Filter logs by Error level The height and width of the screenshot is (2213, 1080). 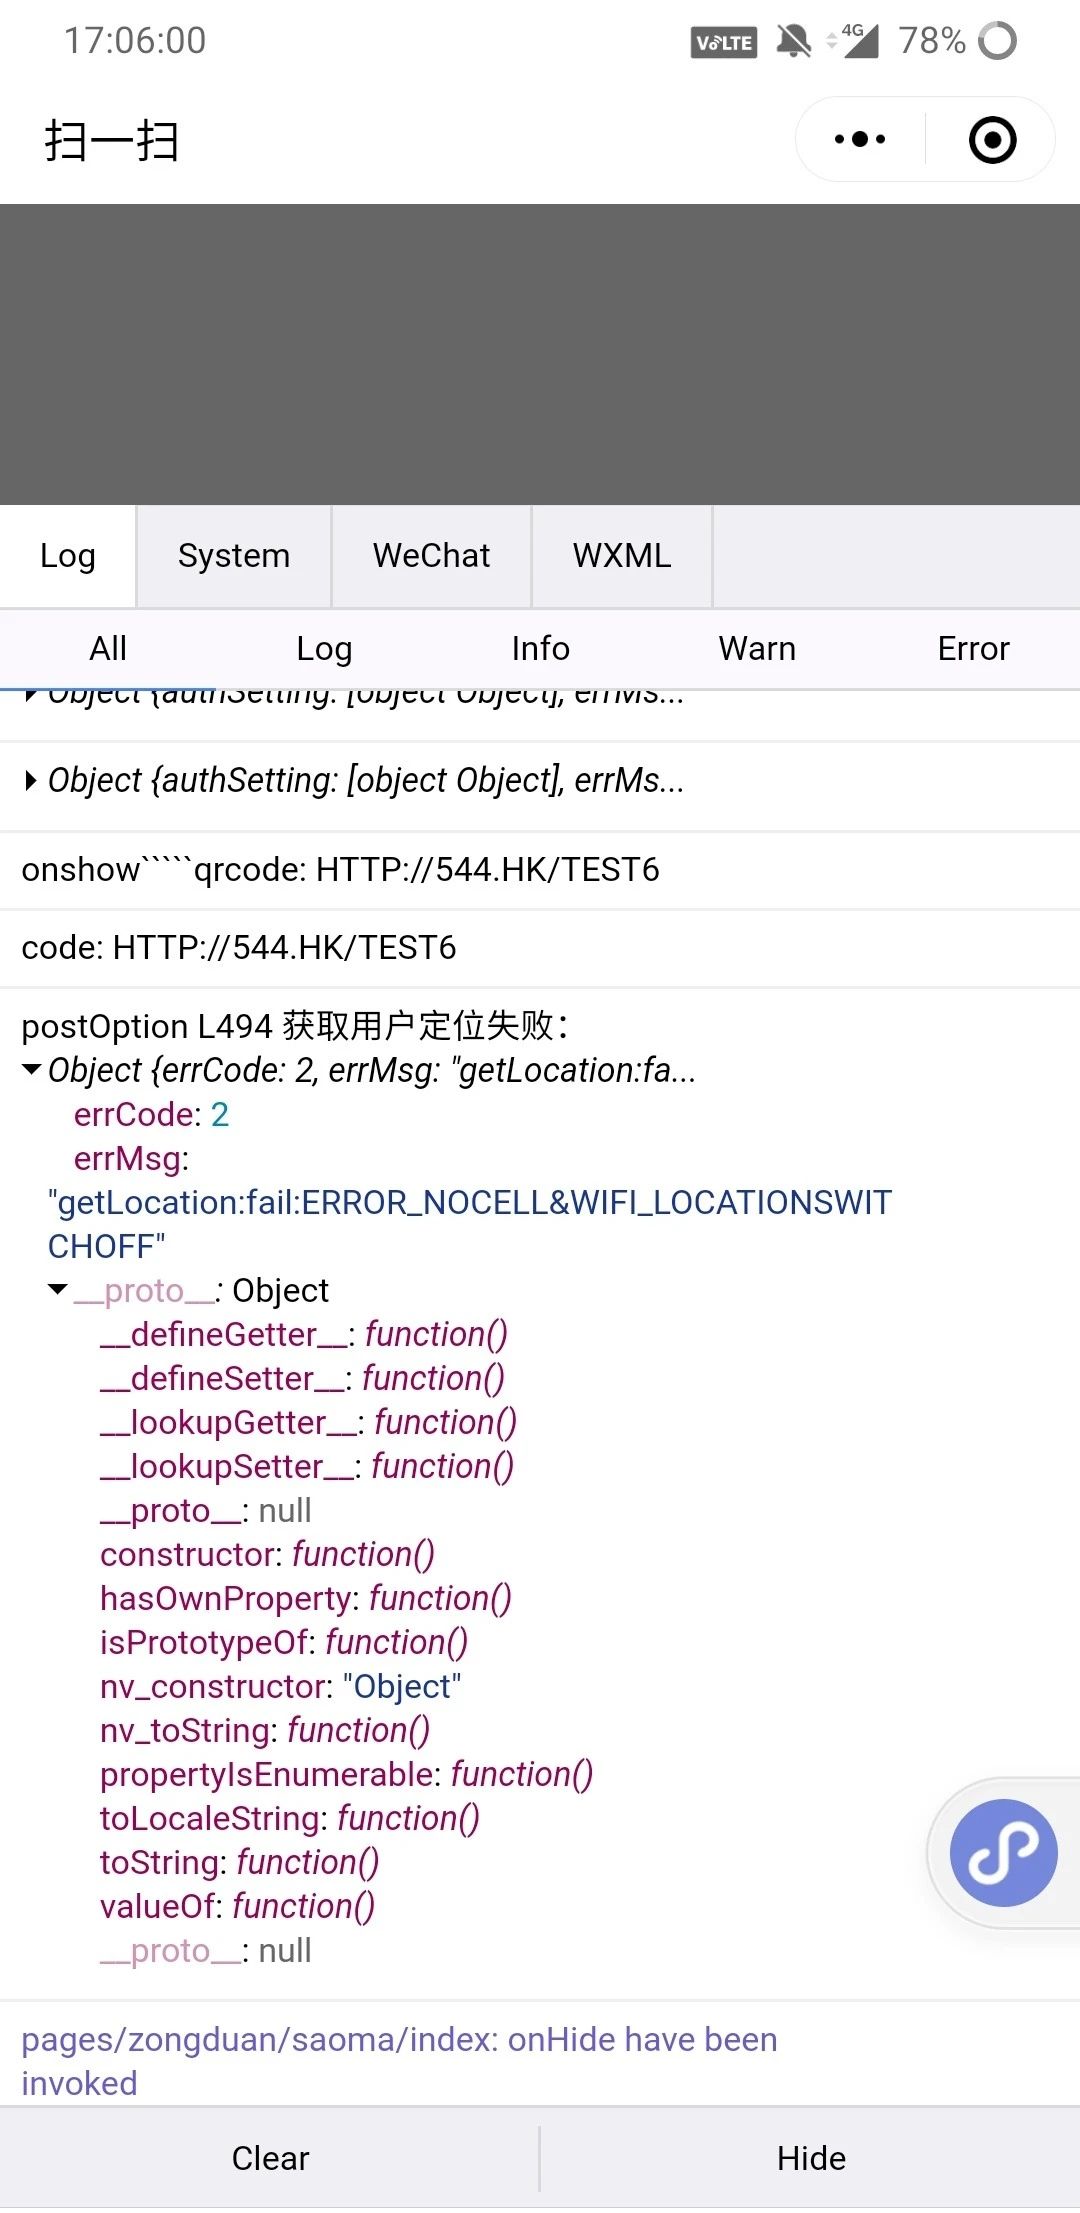coord(973,649)
